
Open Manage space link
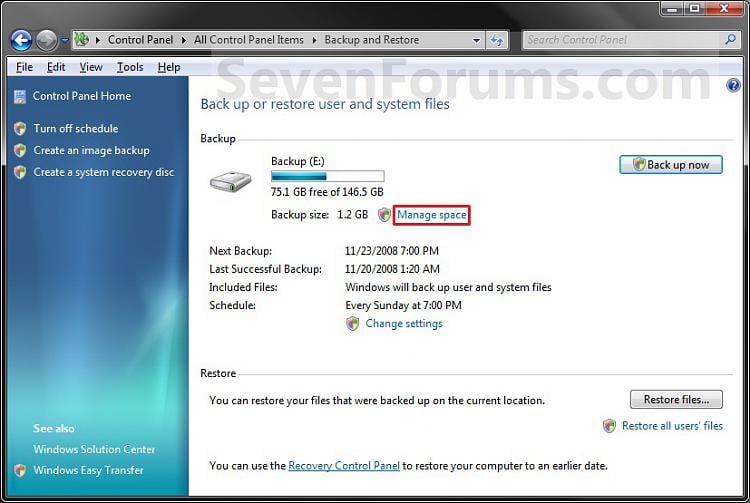click(x=431, y=215)
